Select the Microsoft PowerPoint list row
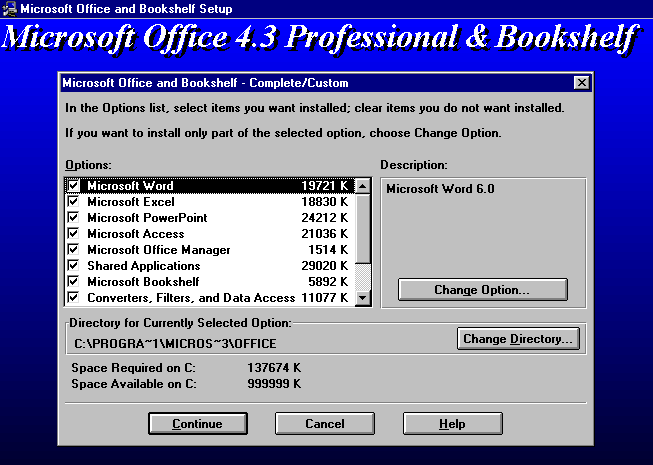 pos(210,218)
